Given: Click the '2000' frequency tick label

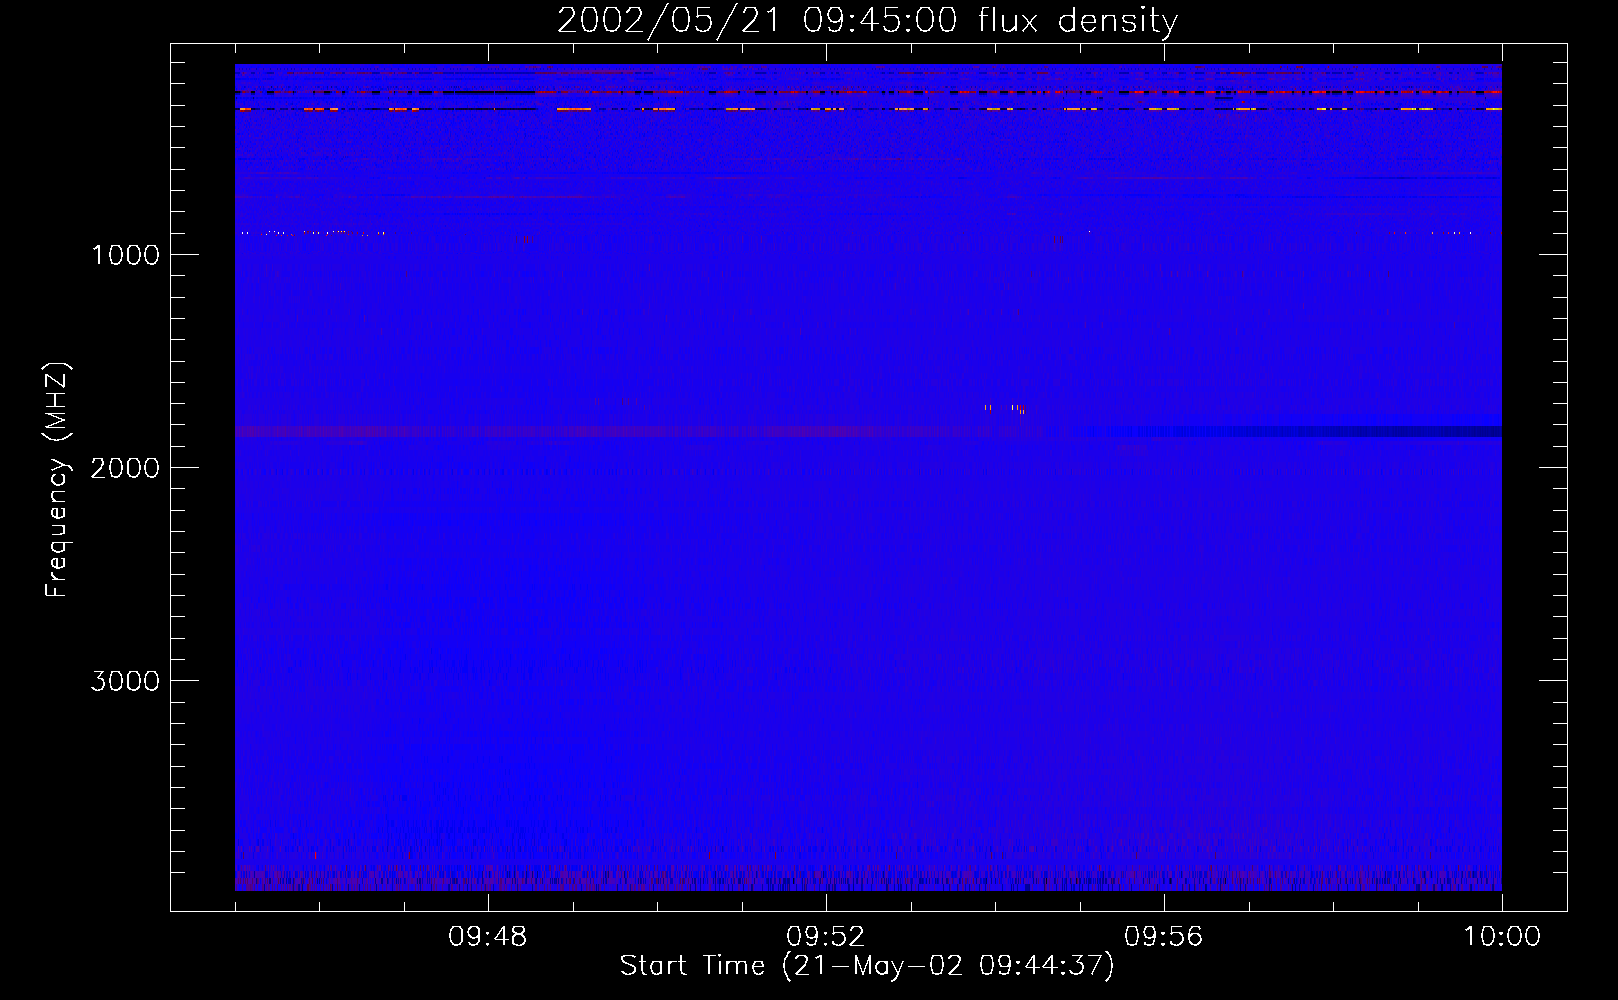Looking at the screenshot, I should point(125,468).
